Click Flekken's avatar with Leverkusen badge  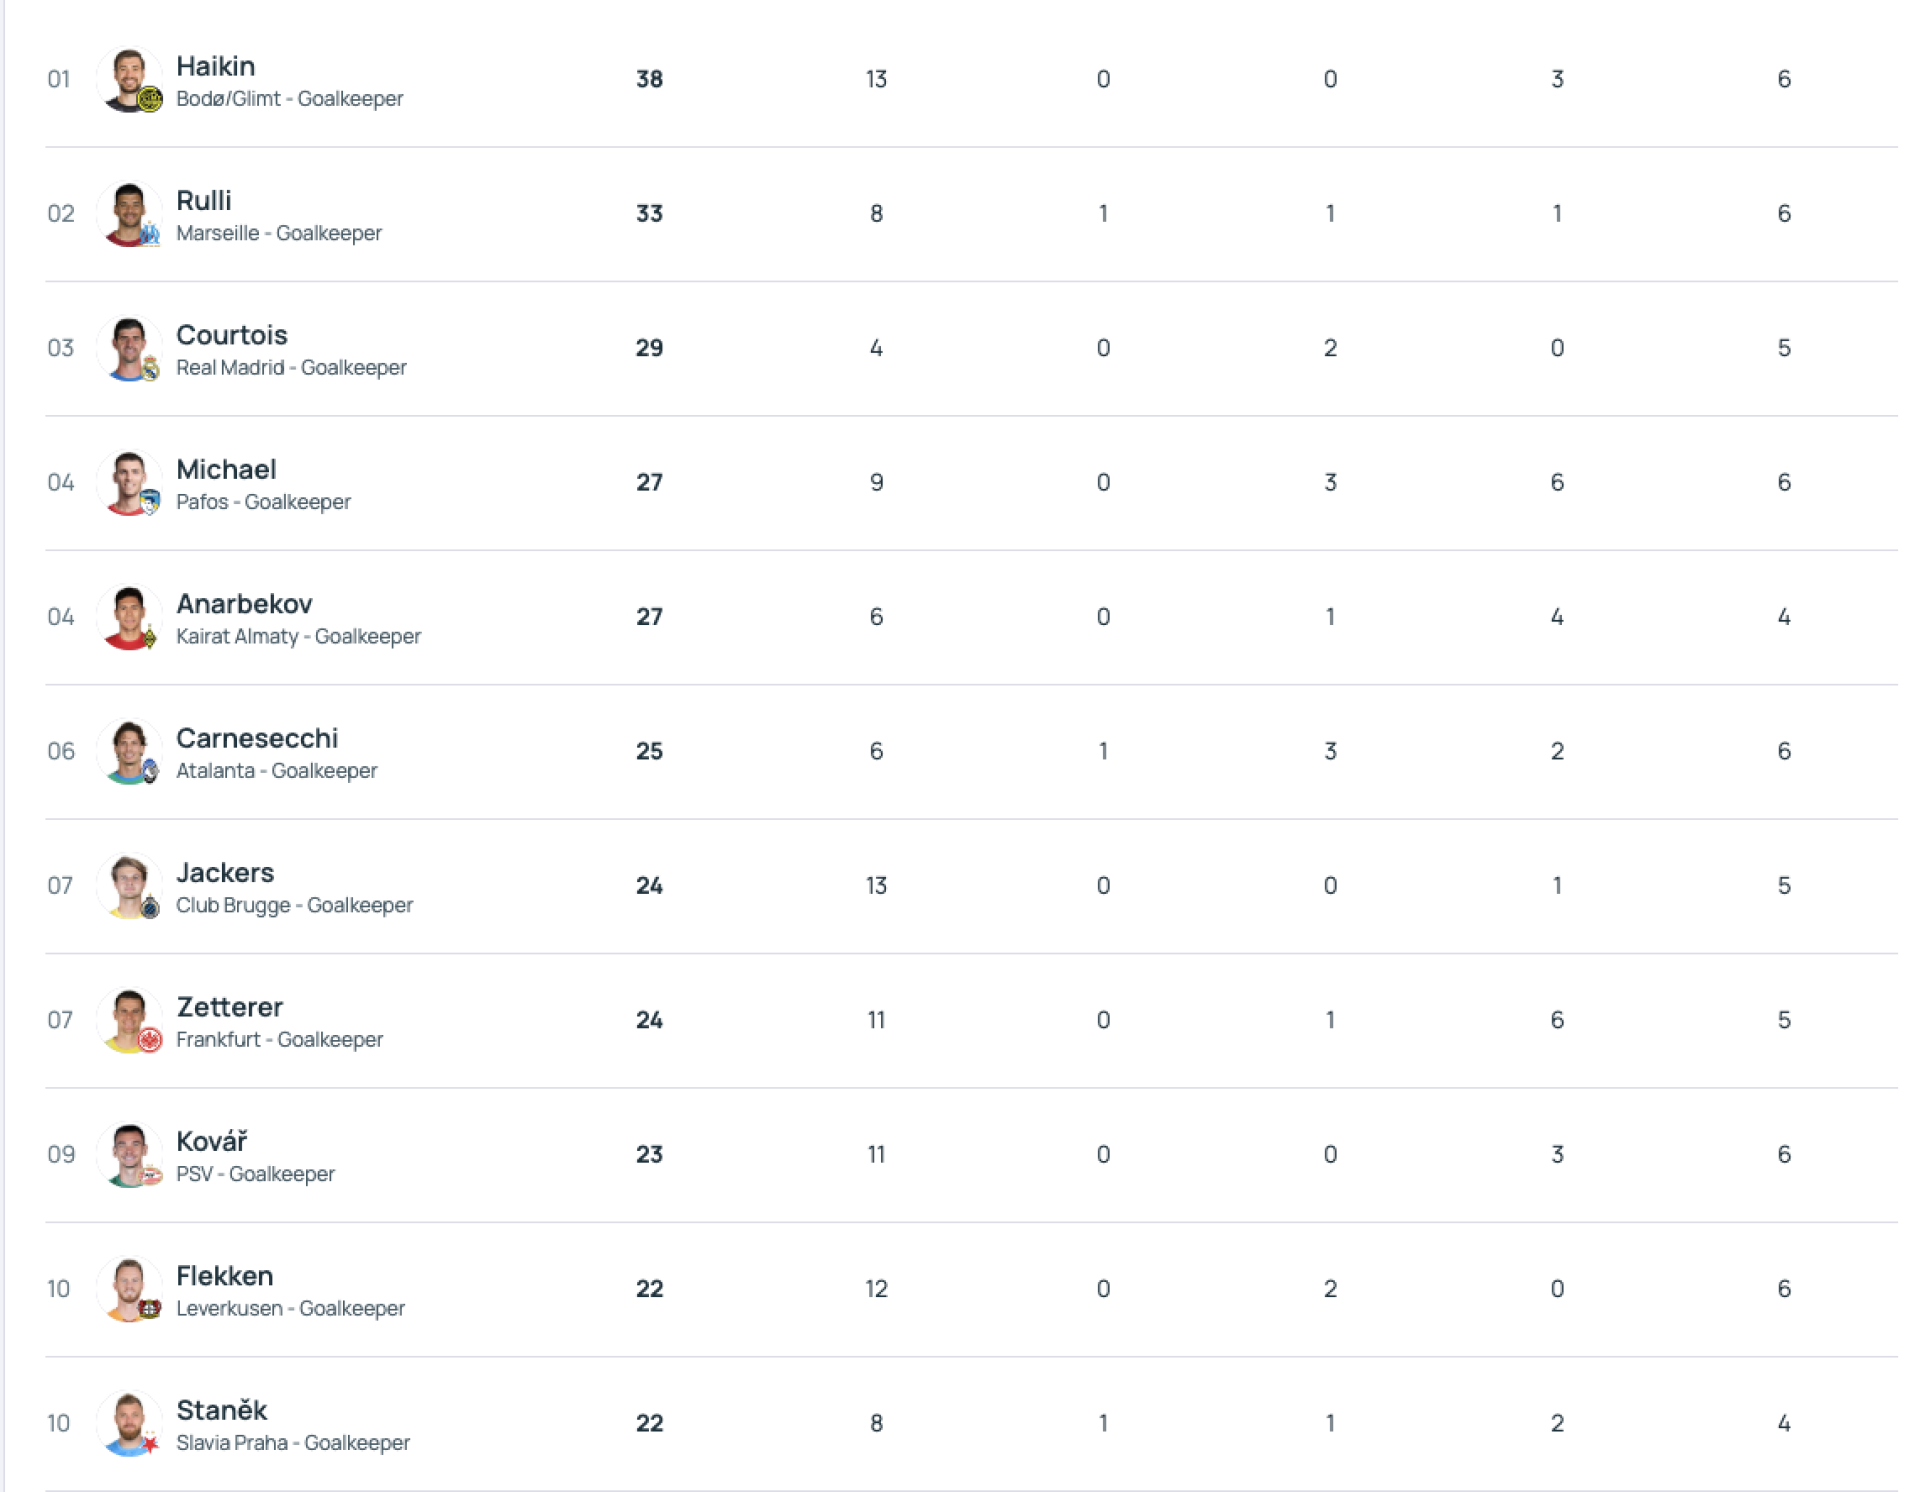(129, 1289)
